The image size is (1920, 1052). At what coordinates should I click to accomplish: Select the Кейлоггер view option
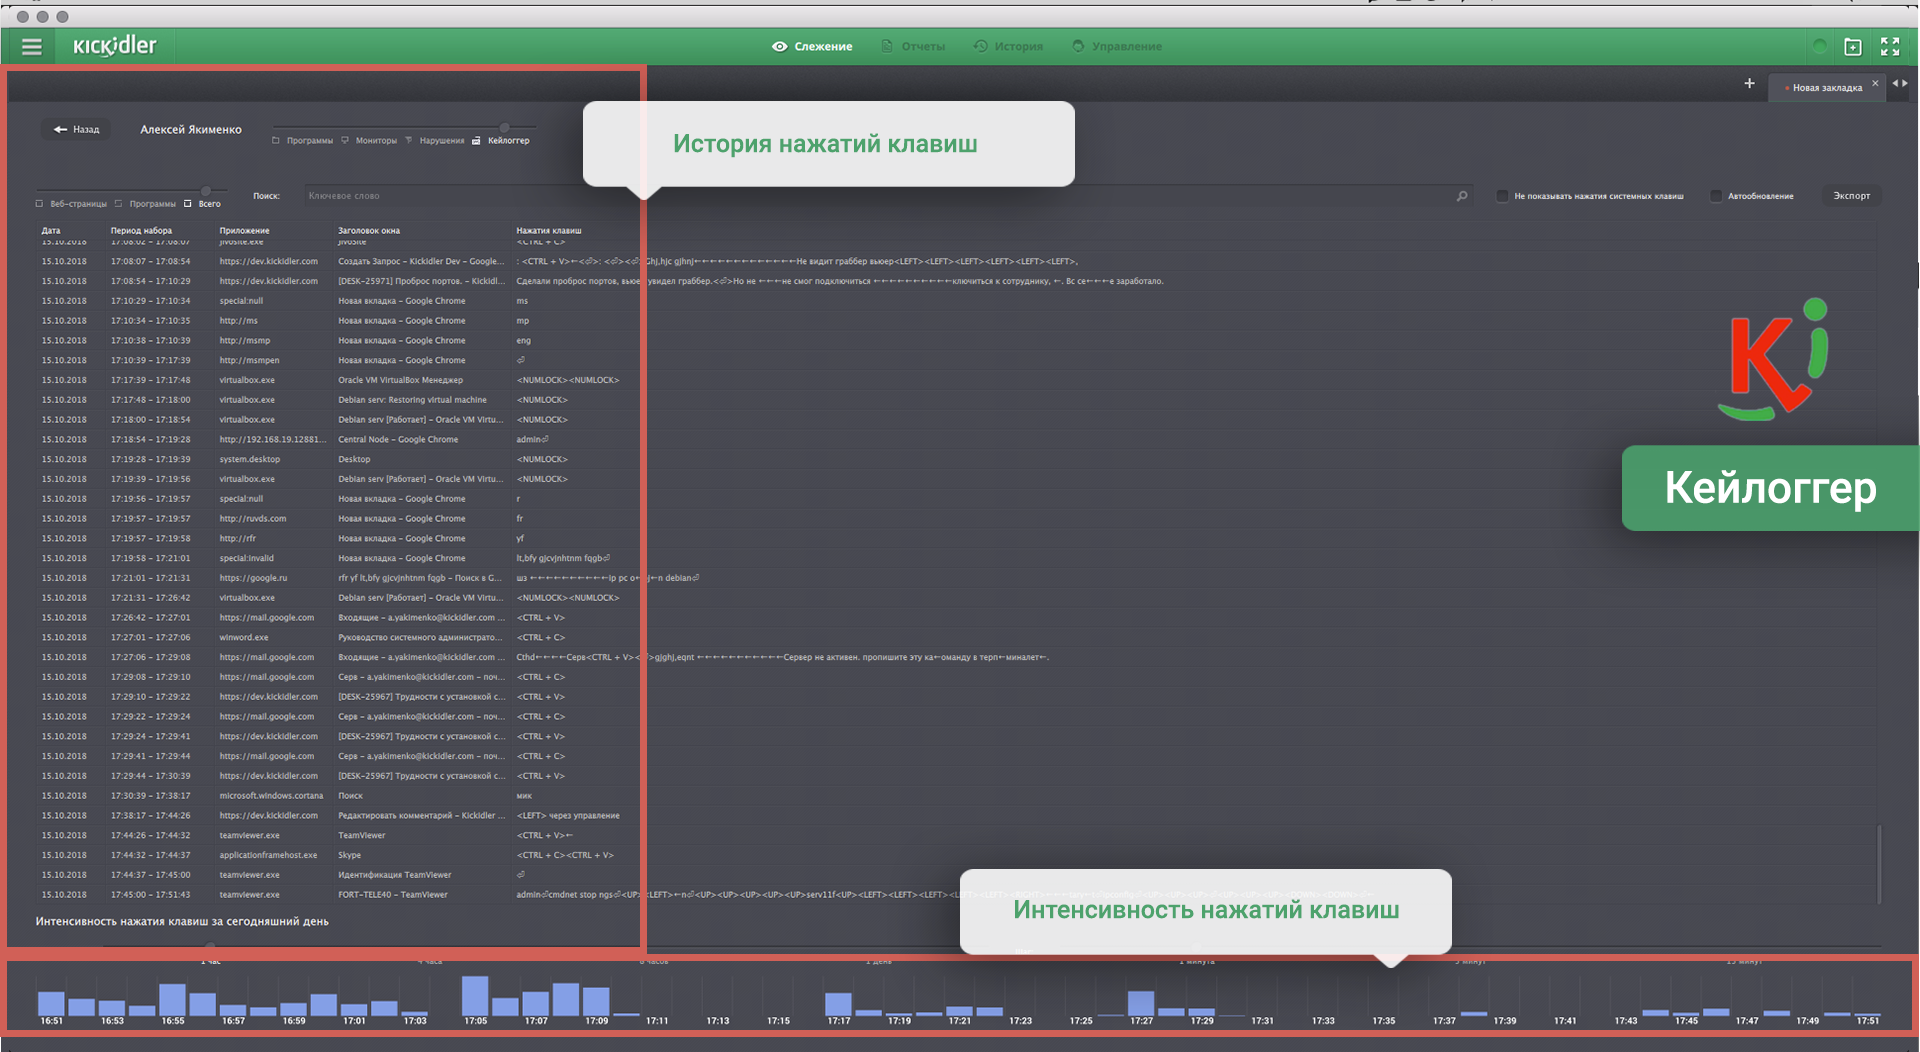501,141
